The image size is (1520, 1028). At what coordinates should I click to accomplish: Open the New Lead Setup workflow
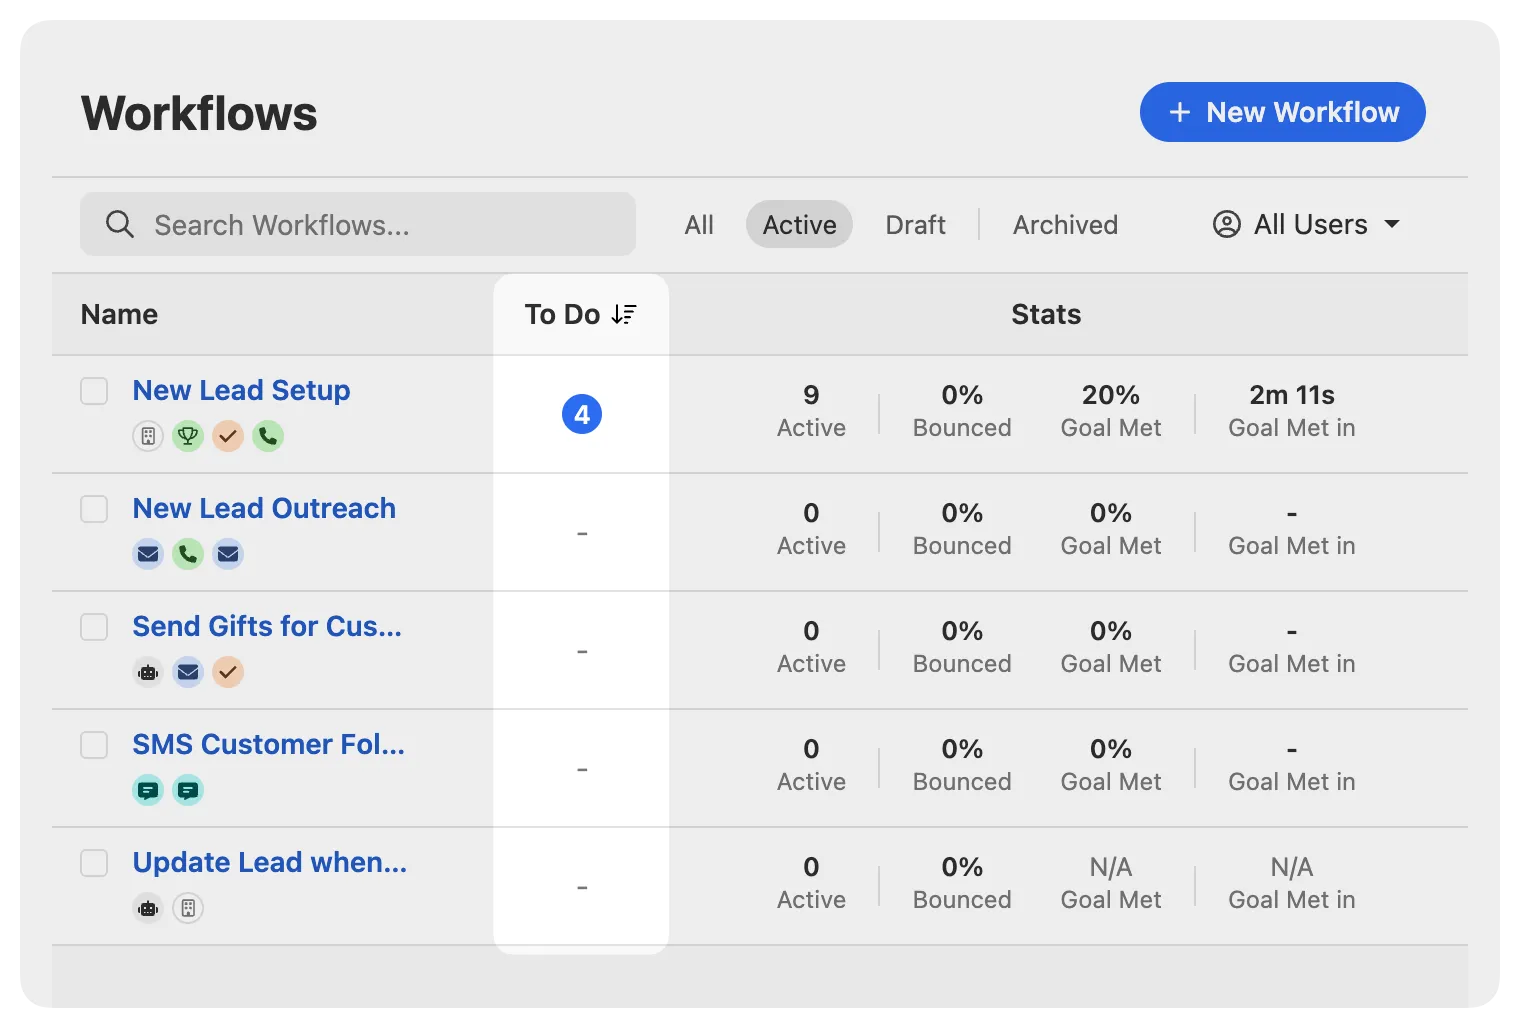[x=241, y=390]
